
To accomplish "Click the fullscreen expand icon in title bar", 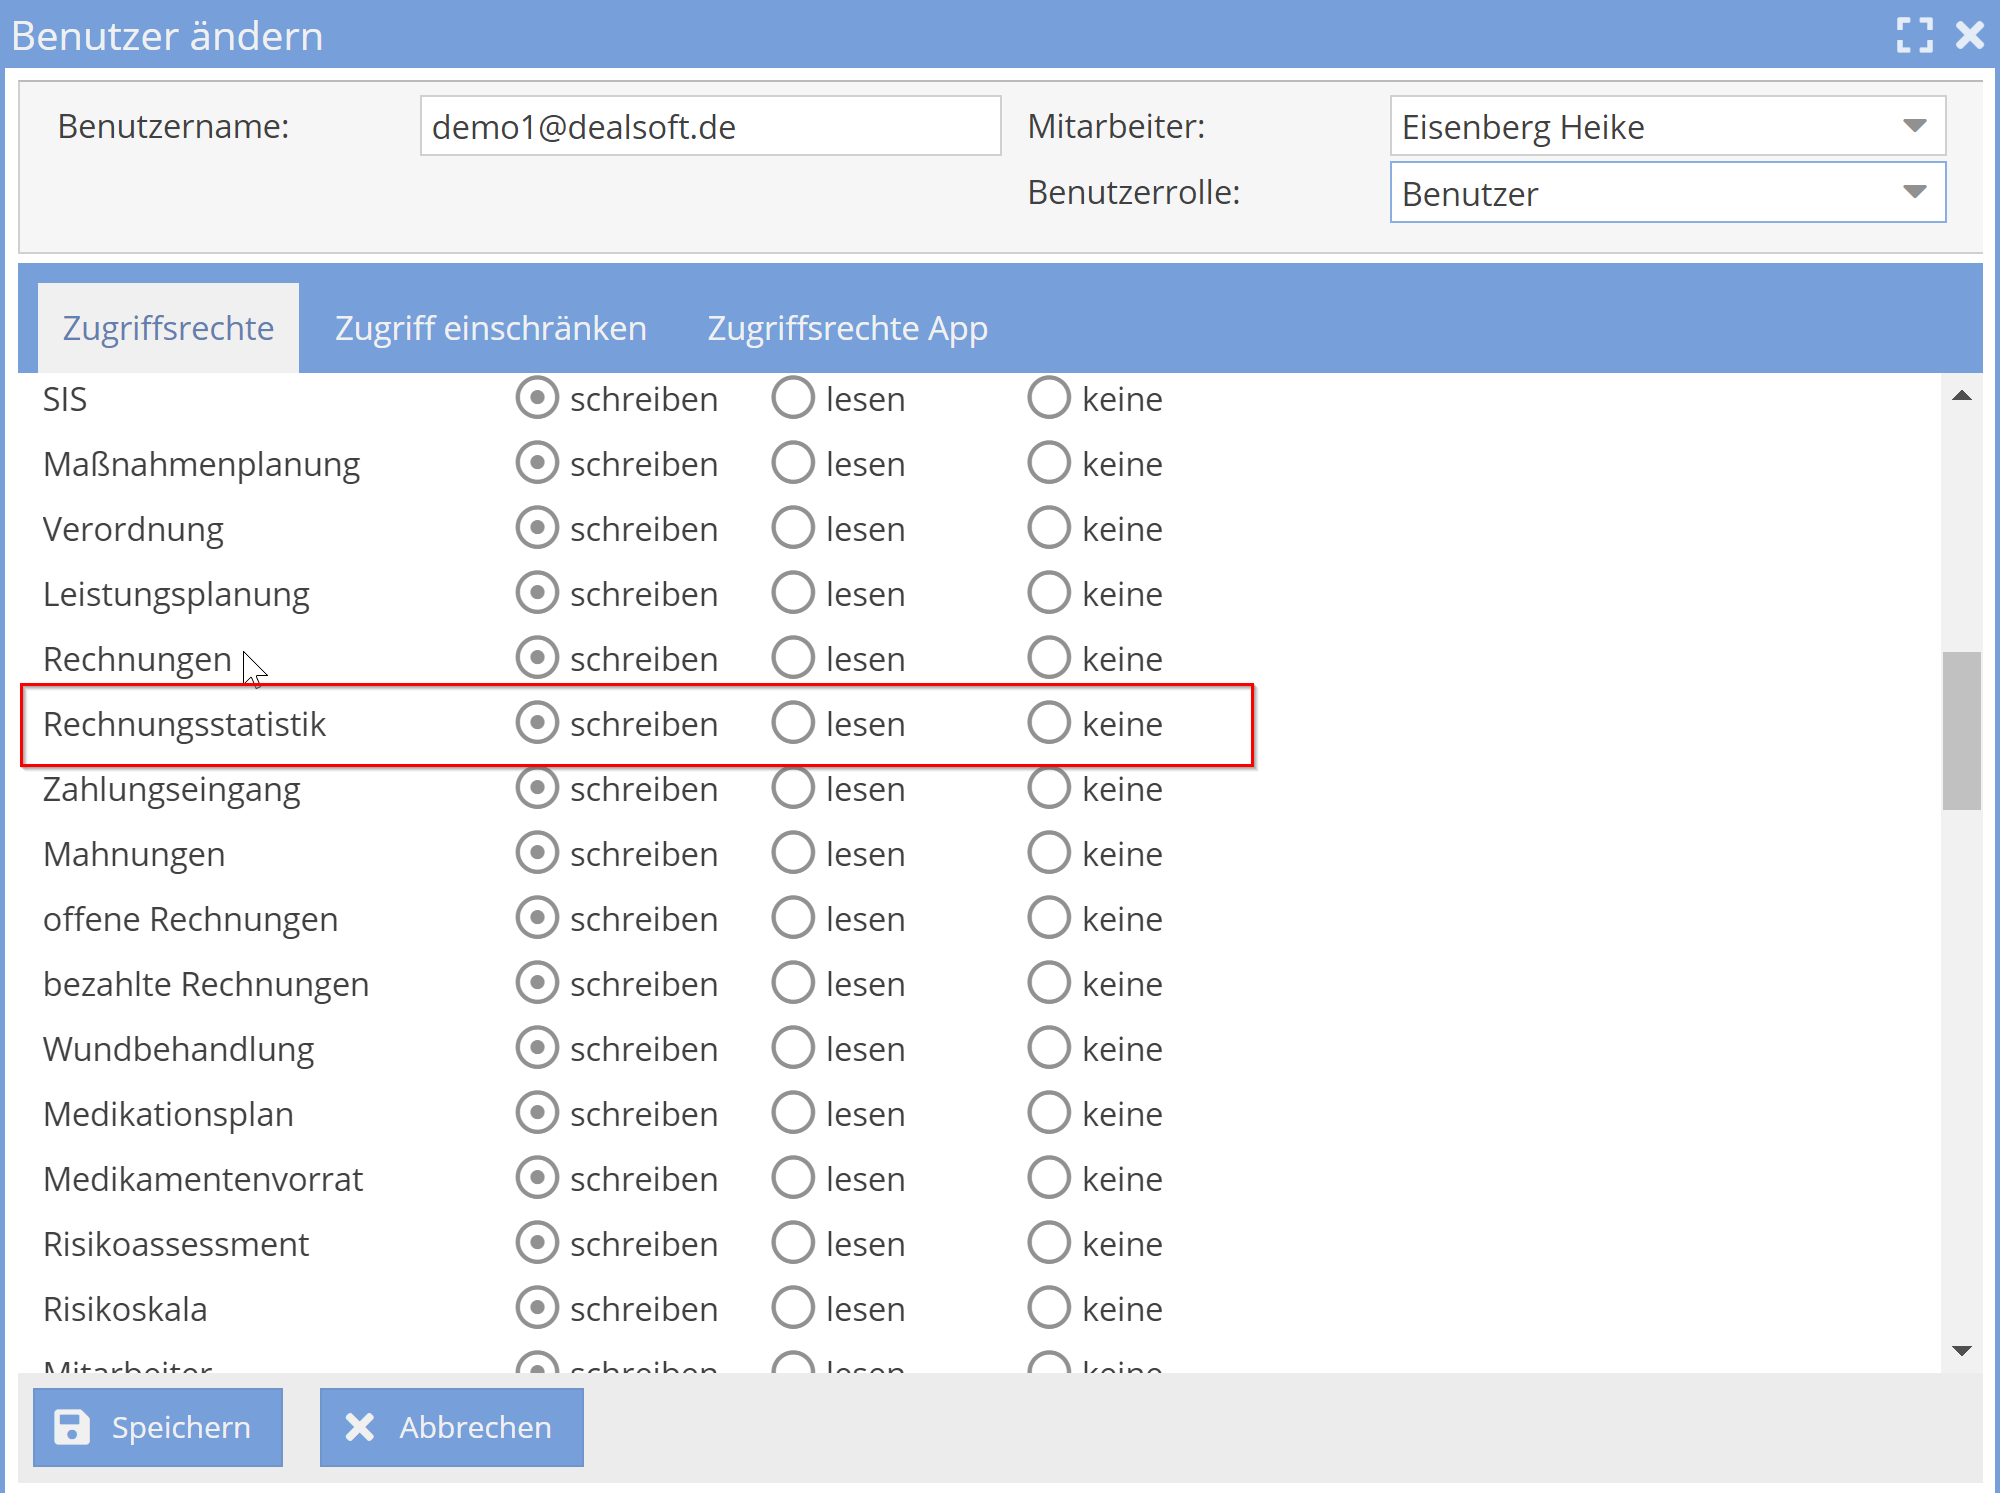I will coord(1914,36).
